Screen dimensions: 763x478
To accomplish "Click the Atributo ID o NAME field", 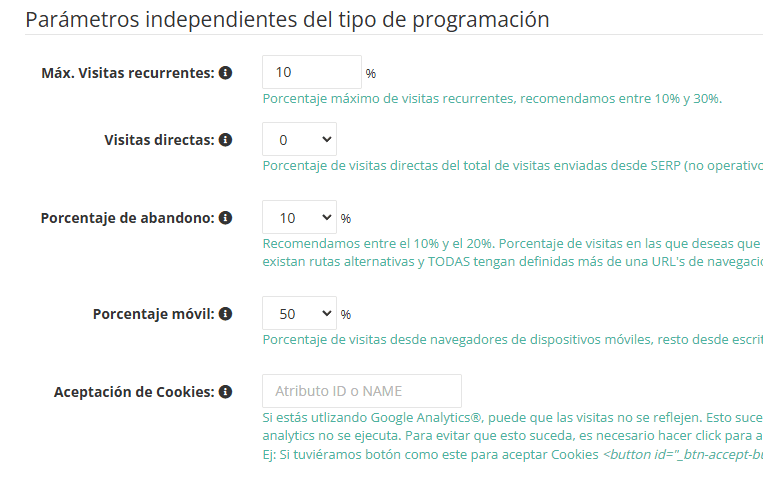I will pos(361,391).
